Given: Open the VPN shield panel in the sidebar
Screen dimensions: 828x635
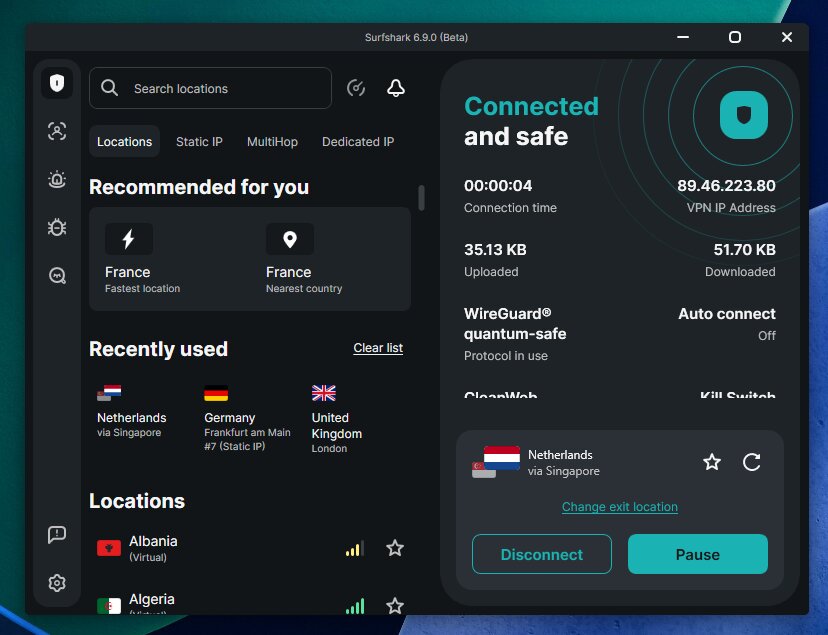Looking at the screenshot, I should [56, 82].
